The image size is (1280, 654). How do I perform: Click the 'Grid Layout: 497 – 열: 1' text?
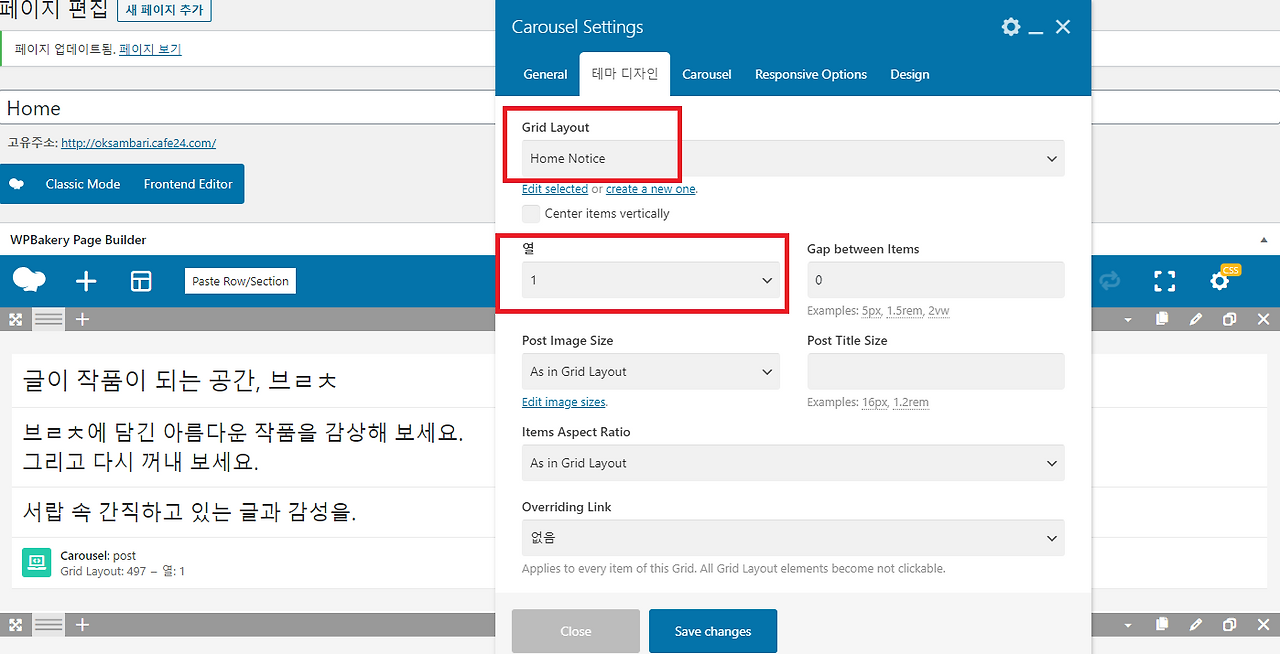pyautogui.click(x=122, y=572)
